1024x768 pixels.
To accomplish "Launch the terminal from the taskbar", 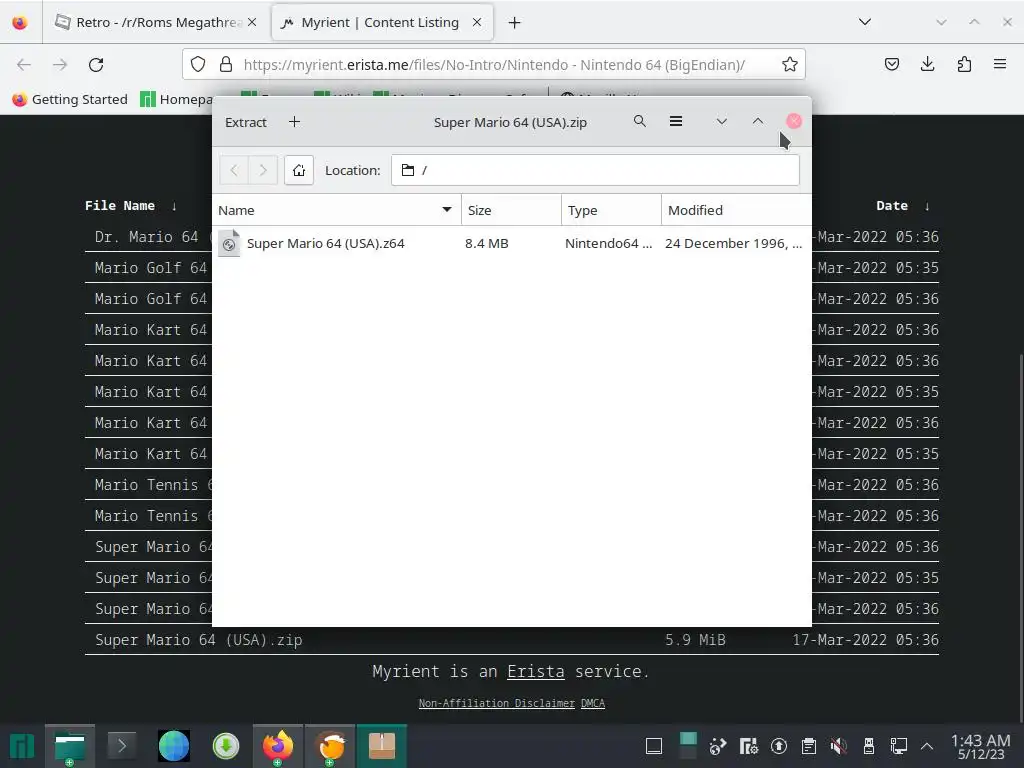I will click(x=121, y=746).
